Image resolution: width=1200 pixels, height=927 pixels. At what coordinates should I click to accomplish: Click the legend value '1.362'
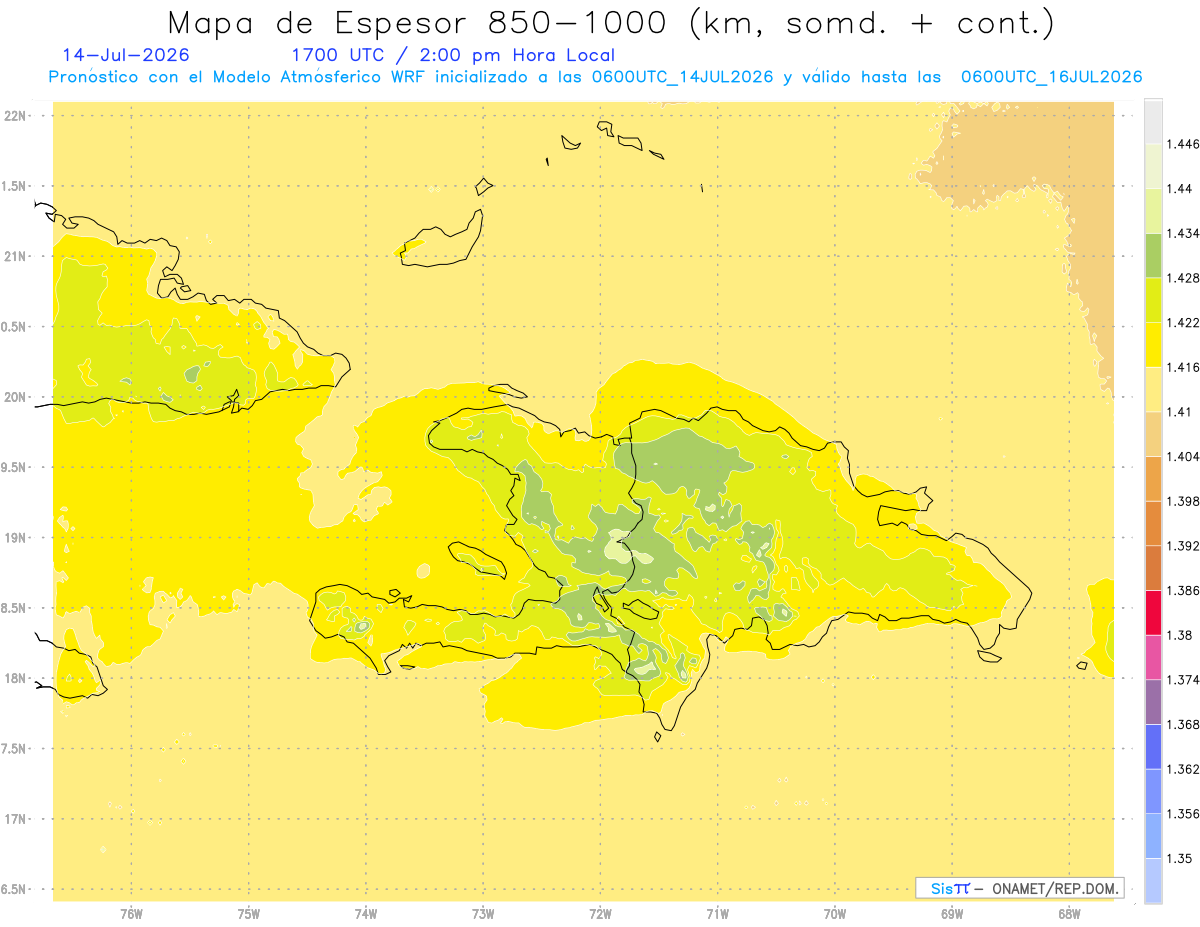[1184, 769]
